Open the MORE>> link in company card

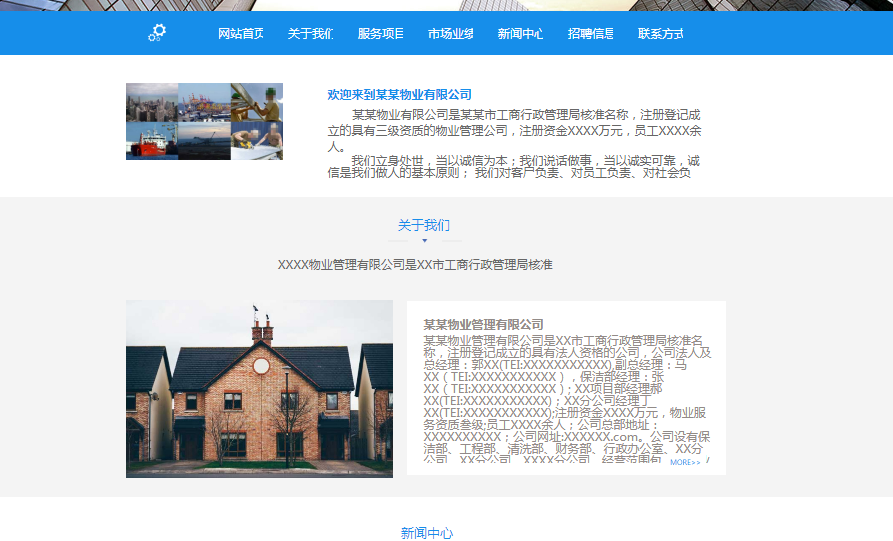tap(685, 463)
